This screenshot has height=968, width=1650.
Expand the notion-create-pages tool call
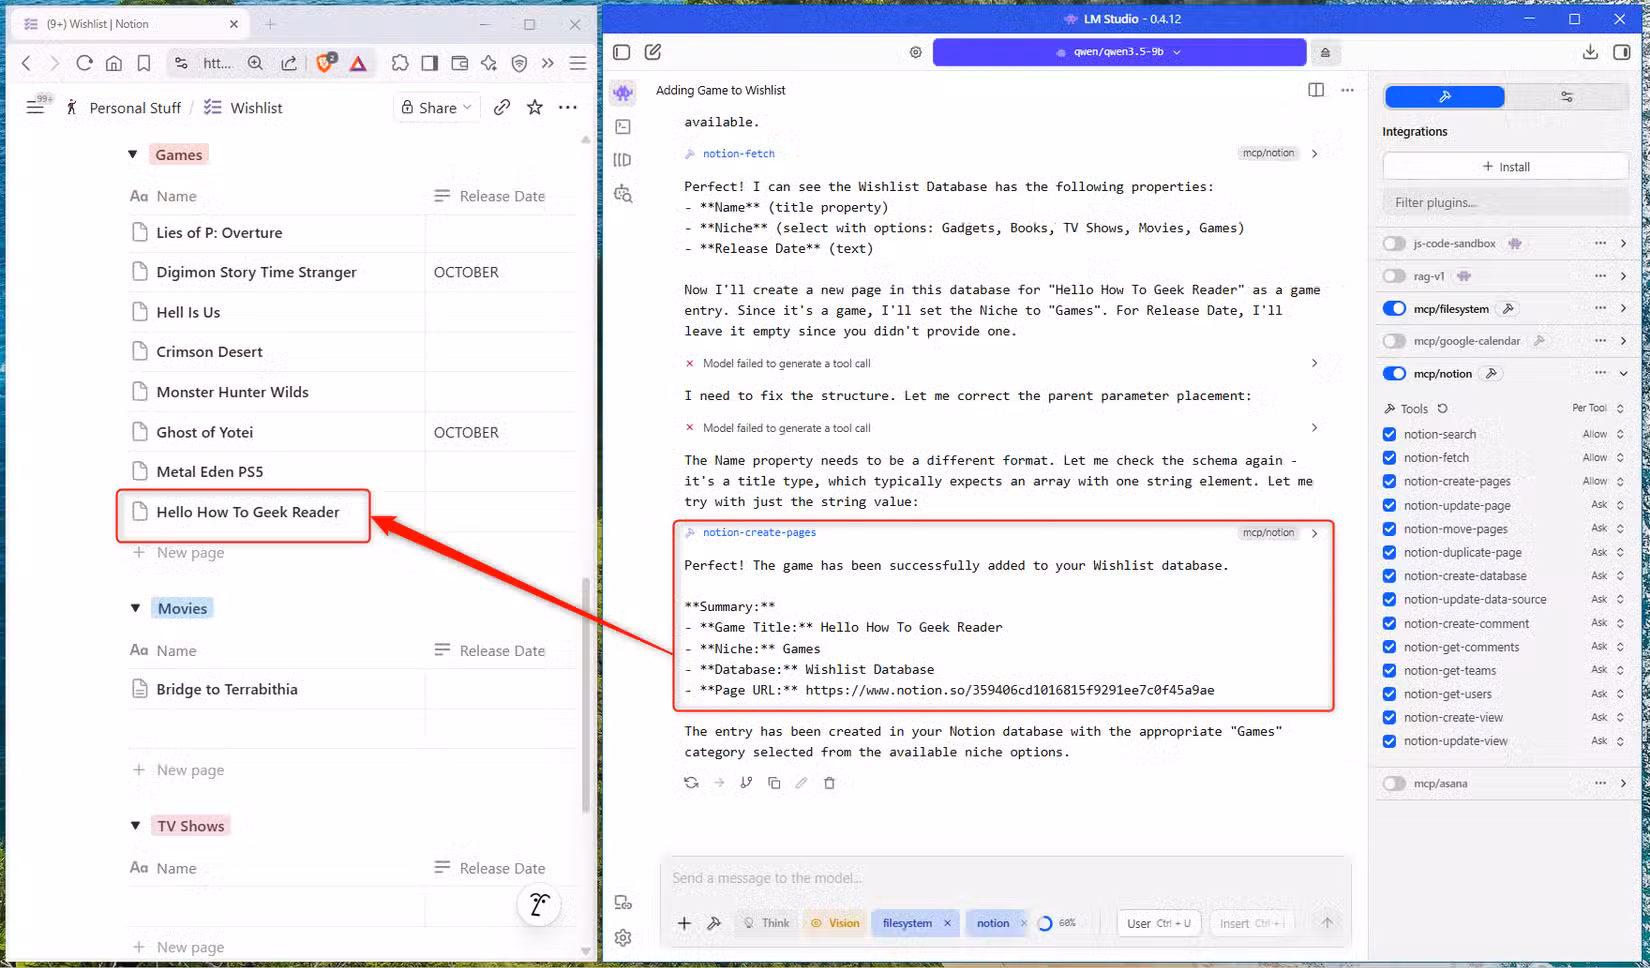[1314, 533]
